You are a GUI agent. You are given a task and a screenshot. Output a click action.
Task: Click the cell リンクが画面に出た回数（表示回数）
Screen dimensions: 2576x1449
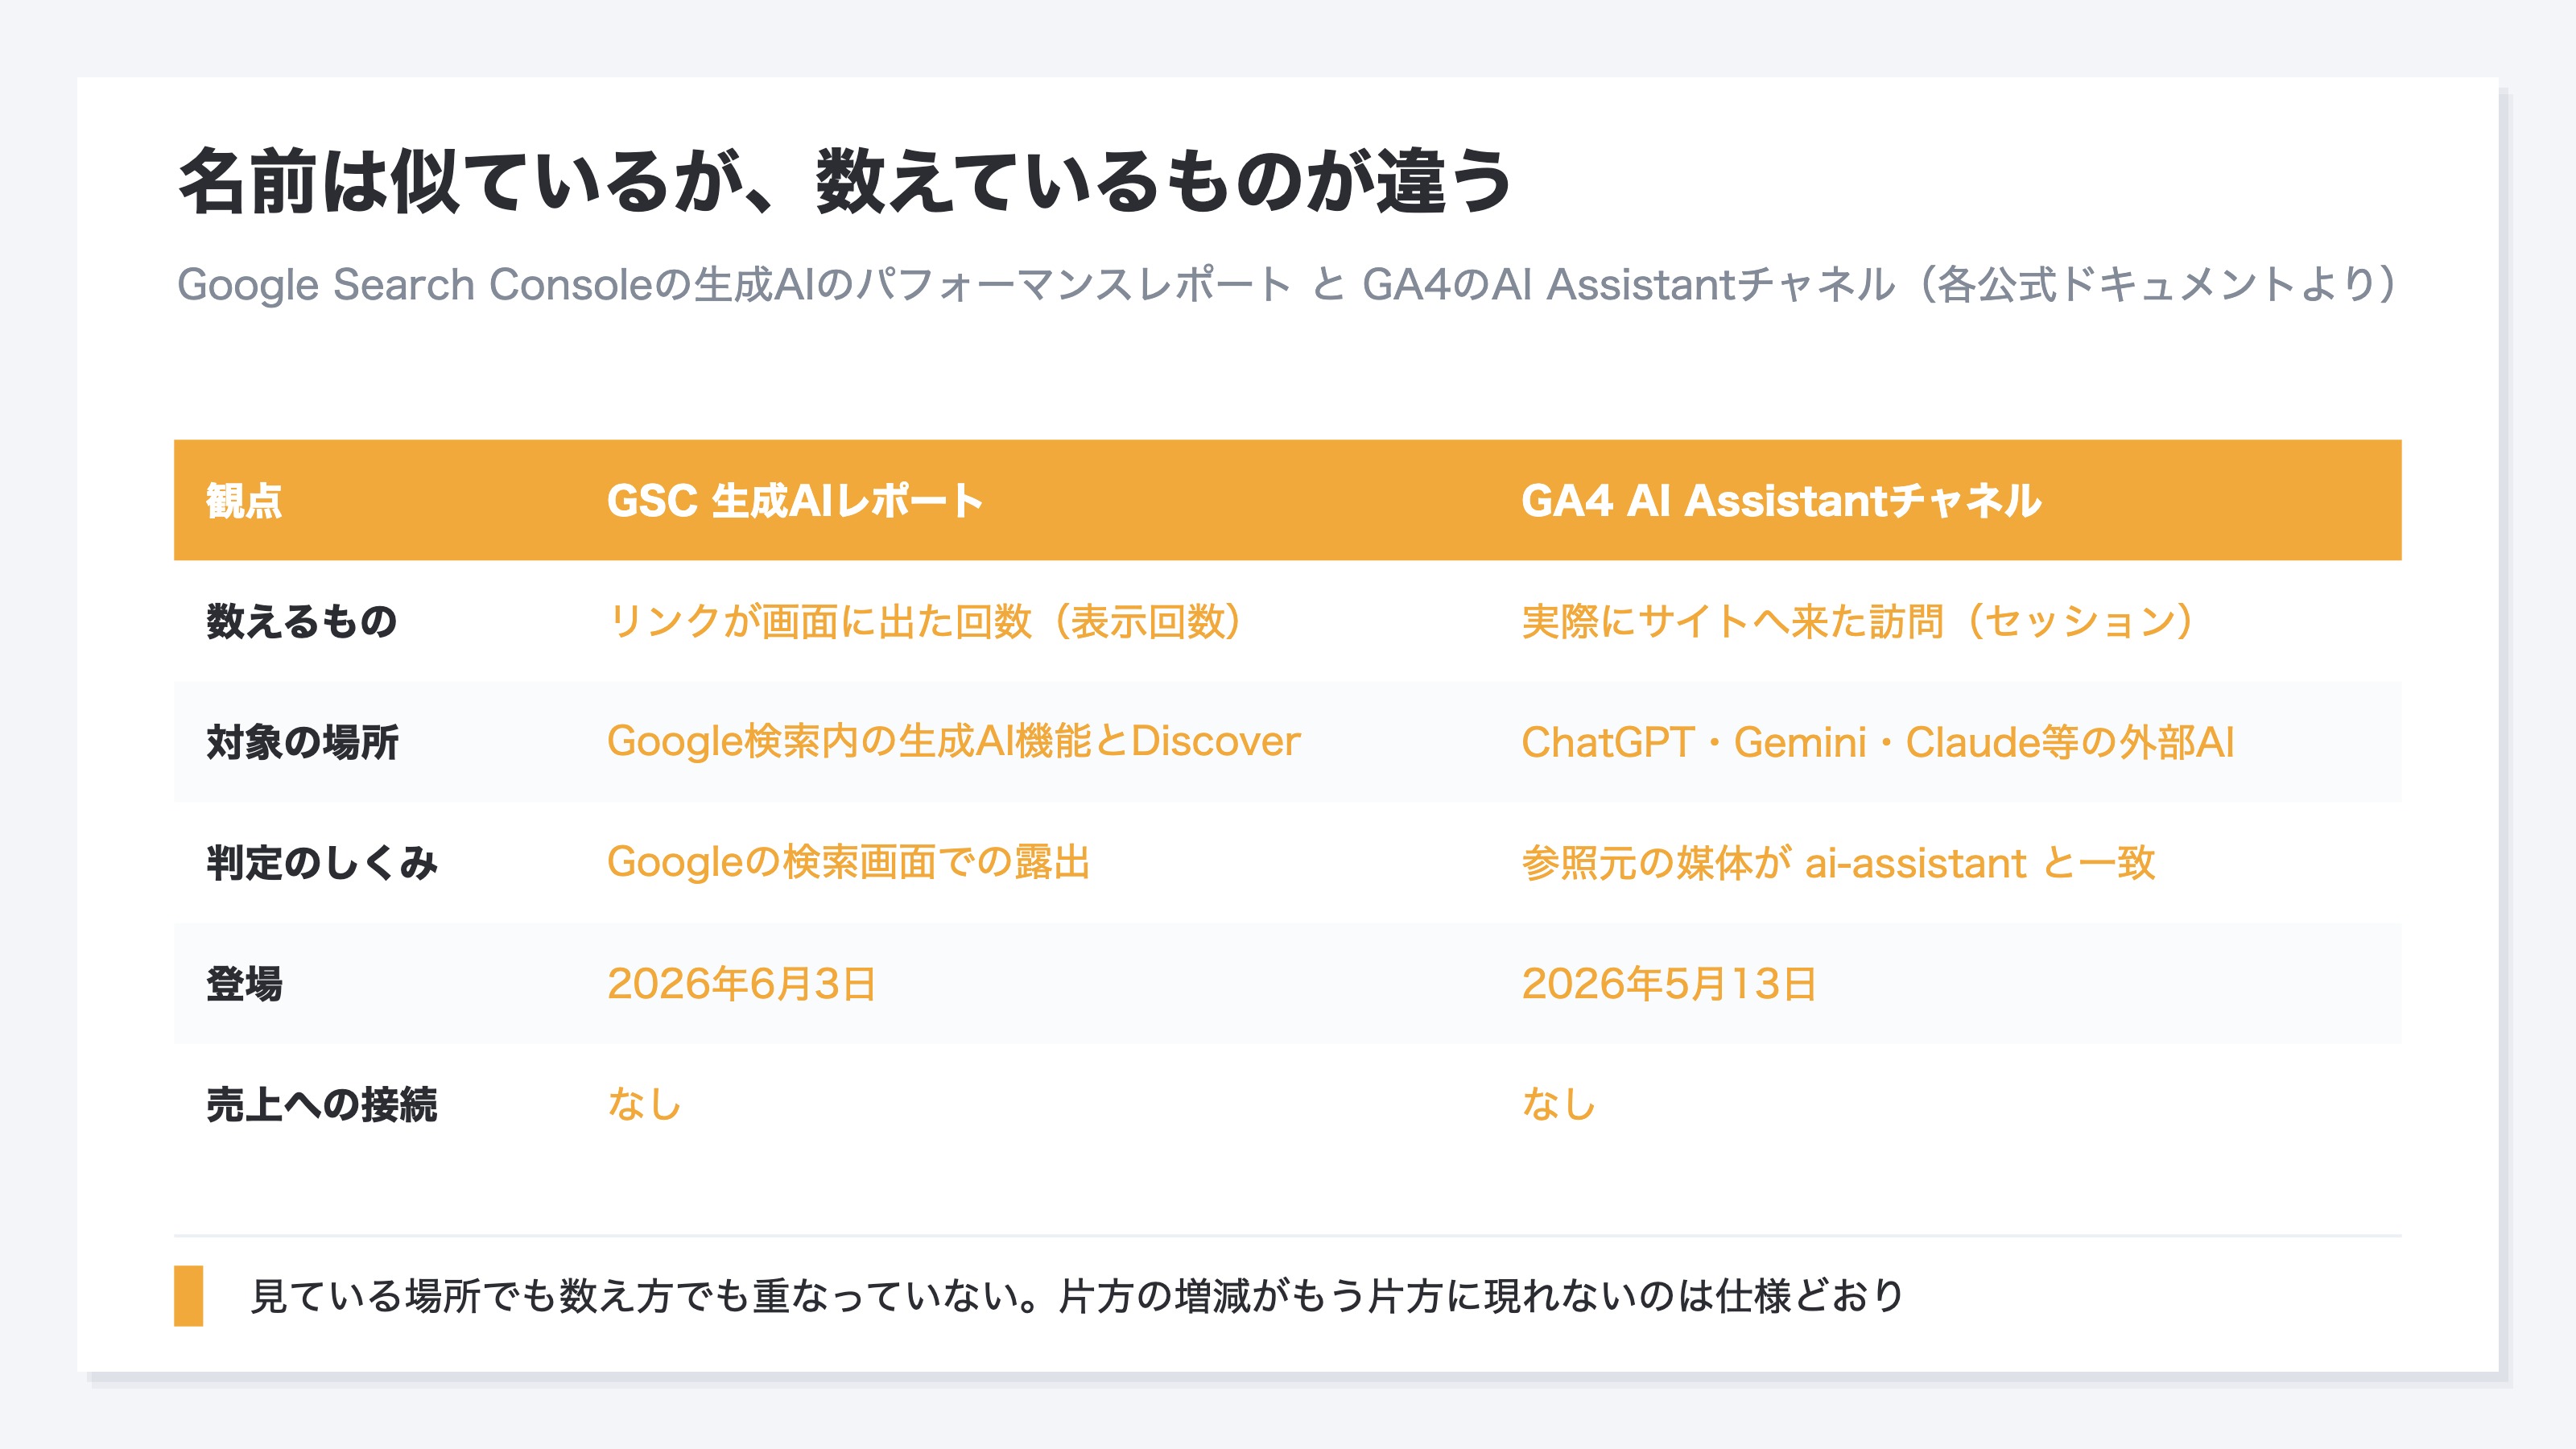point(925,621)
